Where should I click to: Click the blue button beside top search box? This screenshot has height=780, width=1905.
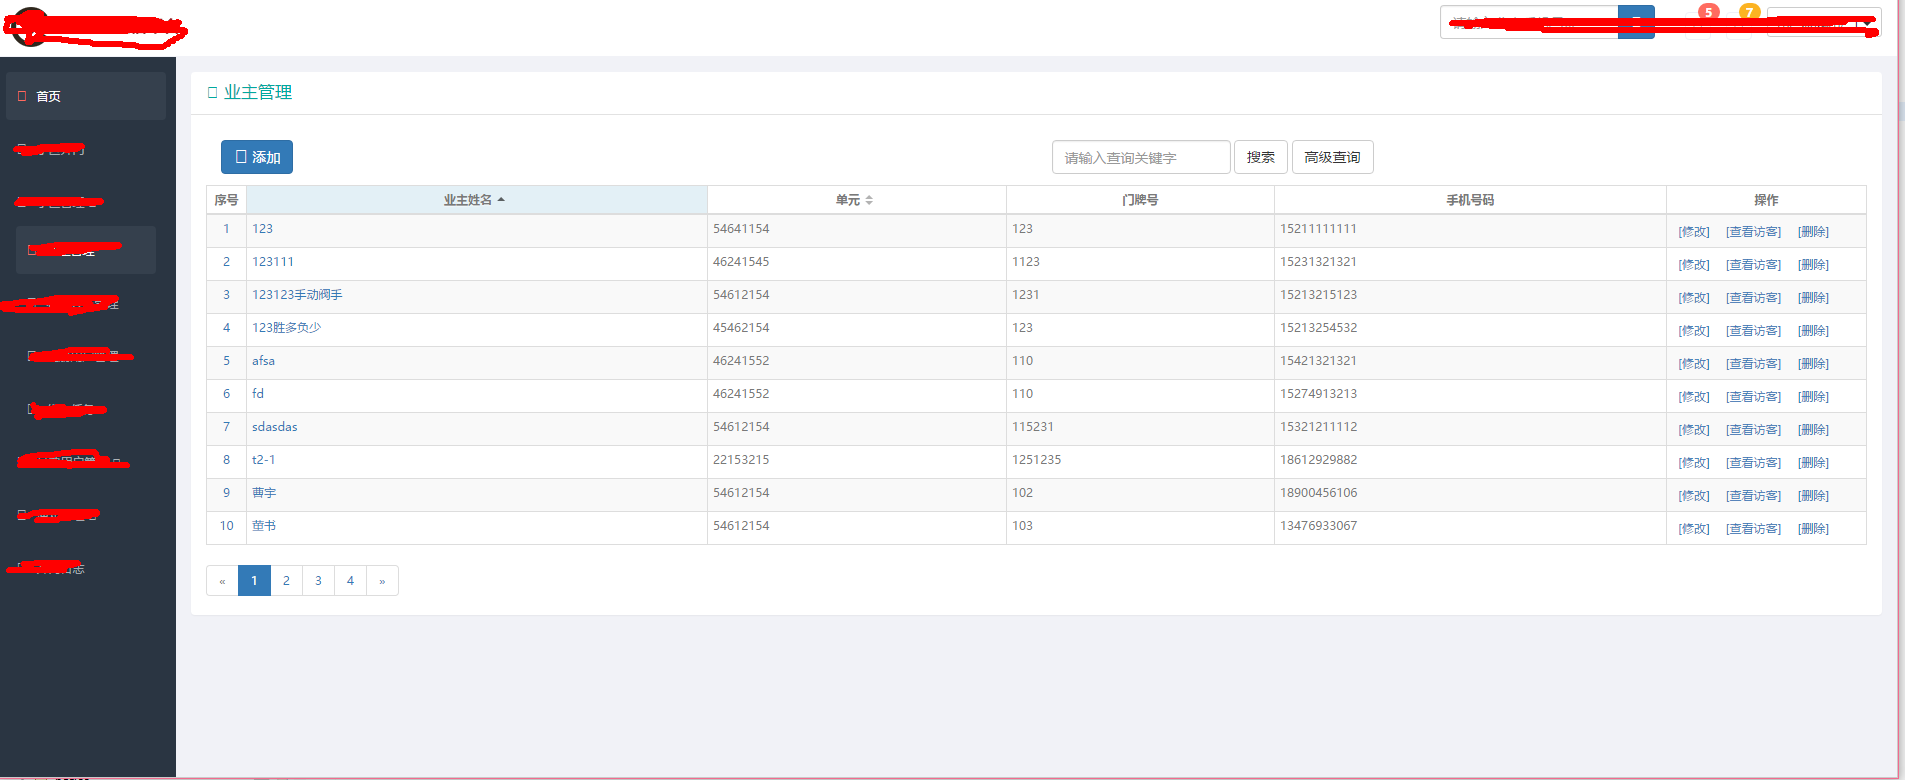1636,22
